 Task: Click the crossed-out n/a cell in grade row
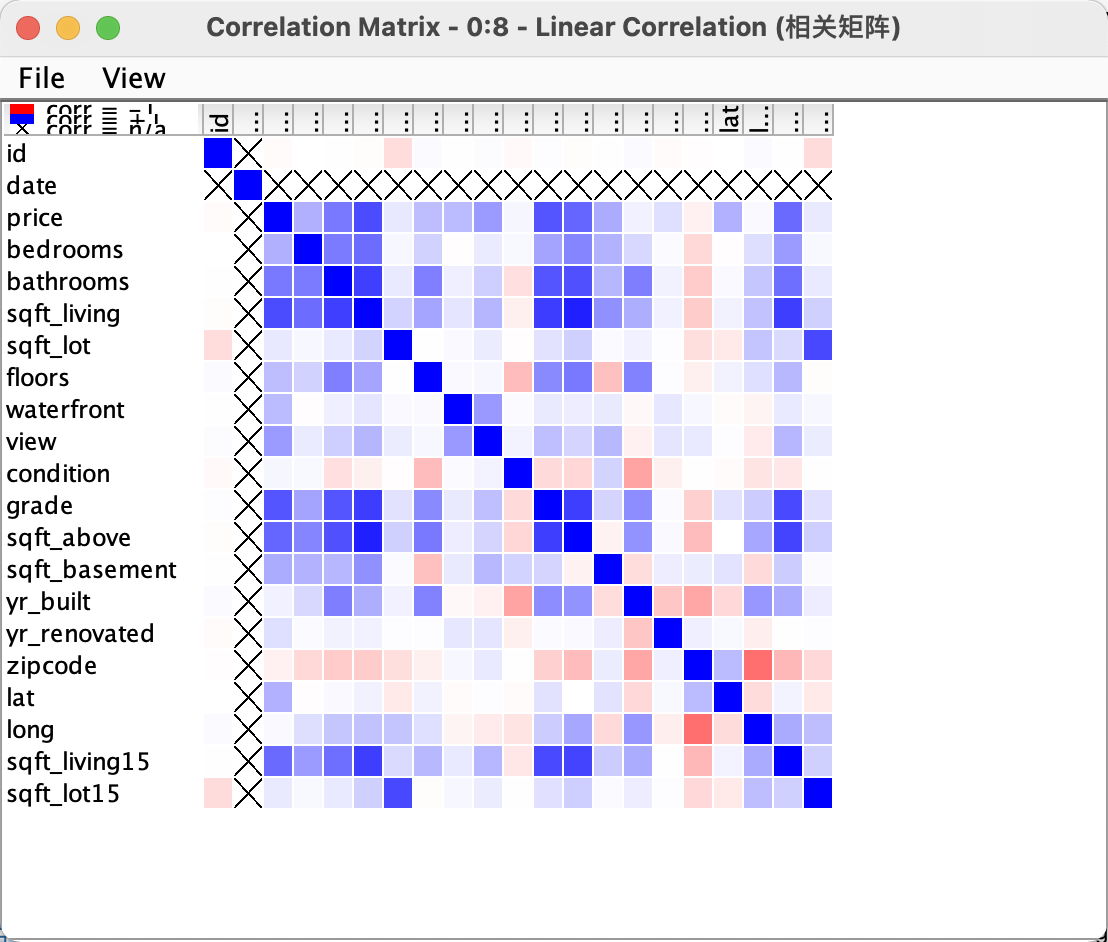pos(248,506)
